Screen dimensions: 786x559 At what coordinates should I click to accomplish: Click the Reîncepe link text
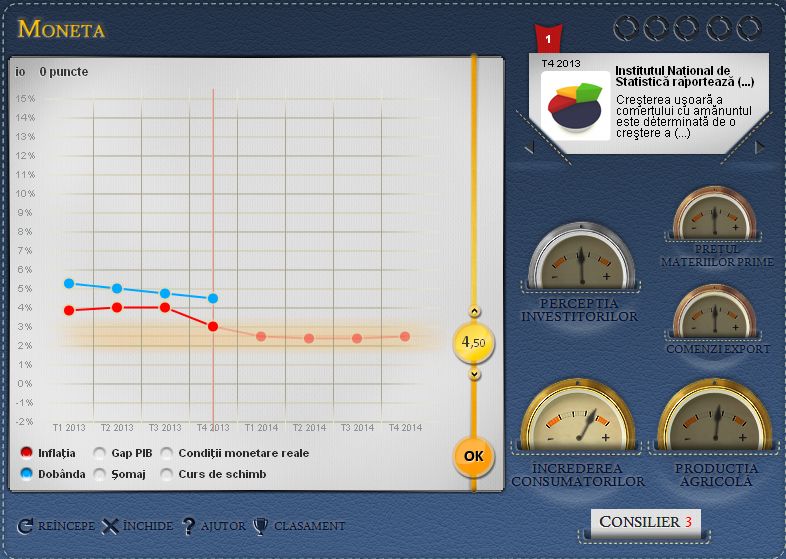(66, 526)
